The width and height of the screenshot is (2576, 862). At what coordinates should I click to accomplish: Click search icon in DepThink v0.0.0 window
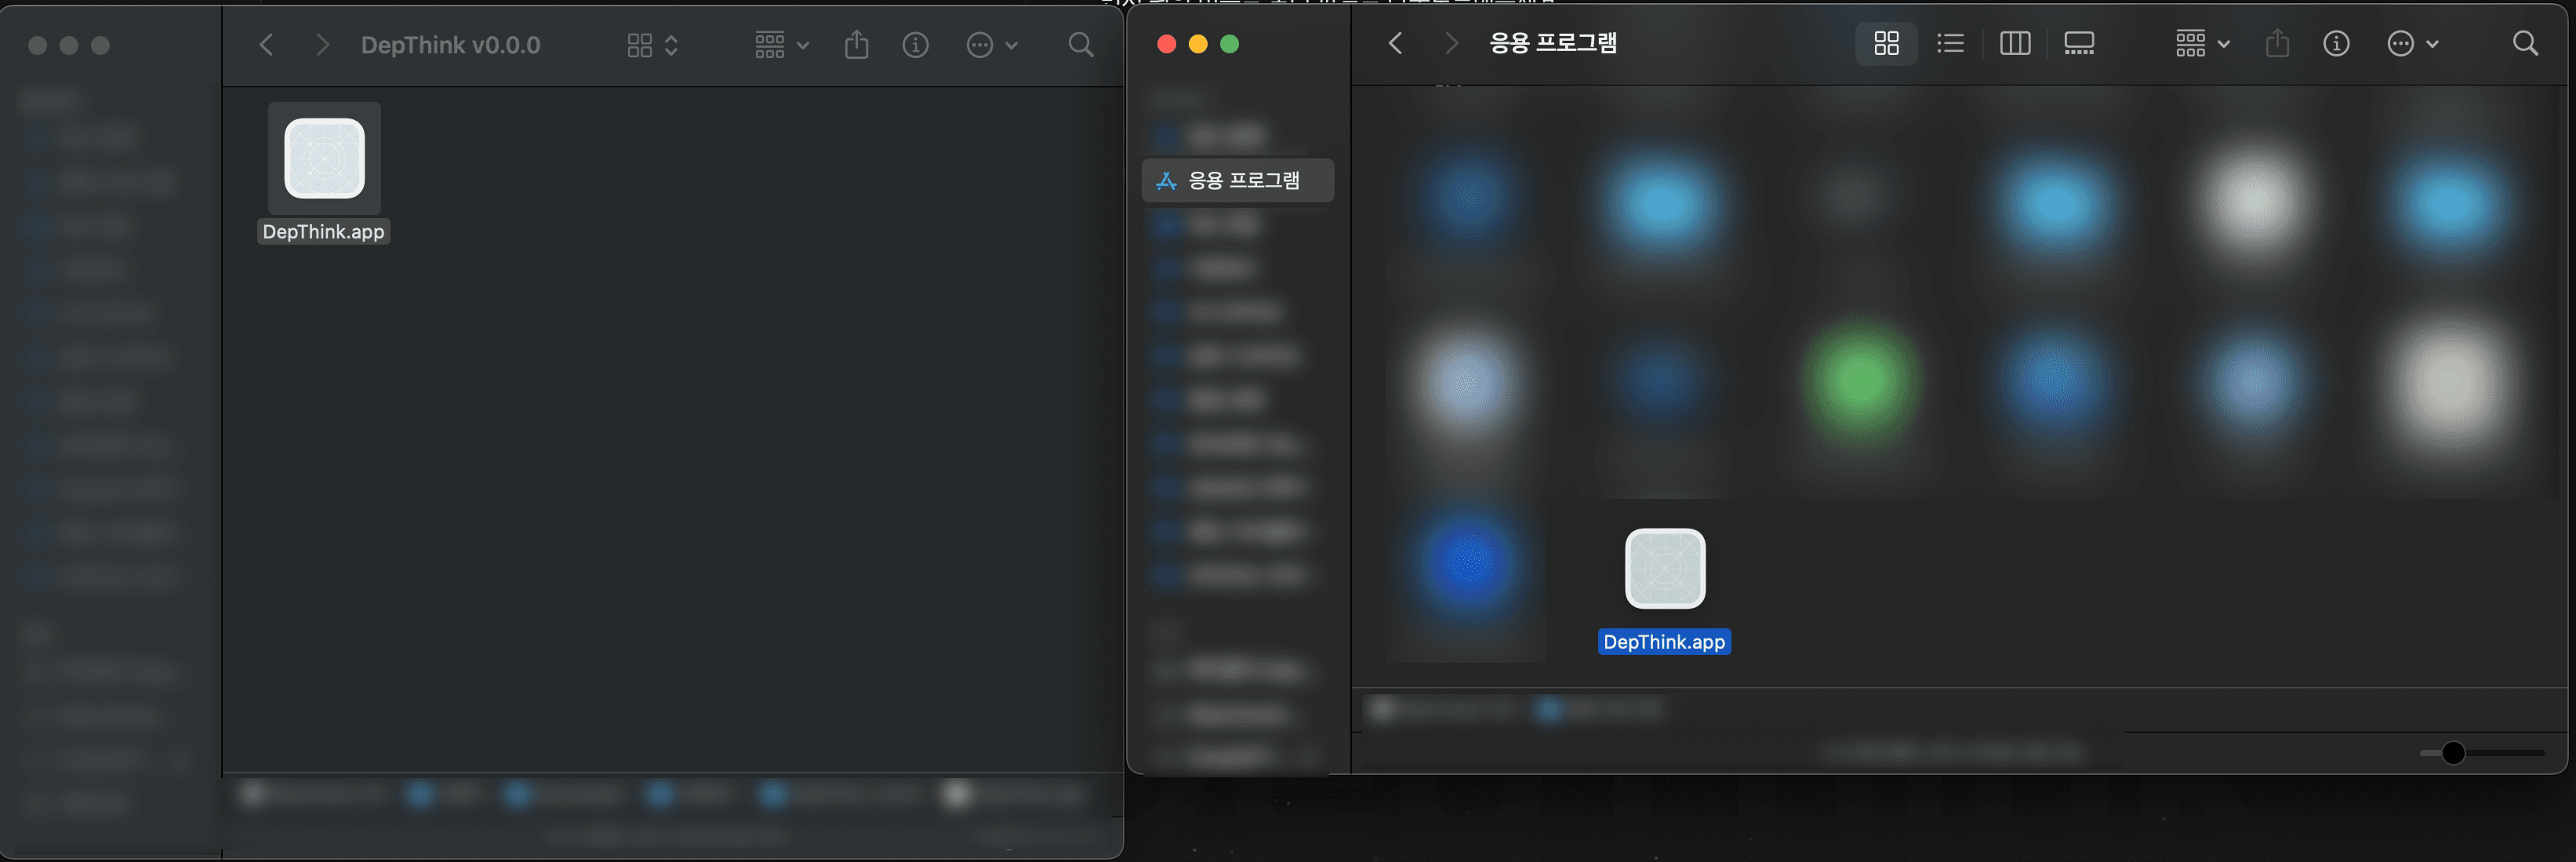pos(1080,45)
